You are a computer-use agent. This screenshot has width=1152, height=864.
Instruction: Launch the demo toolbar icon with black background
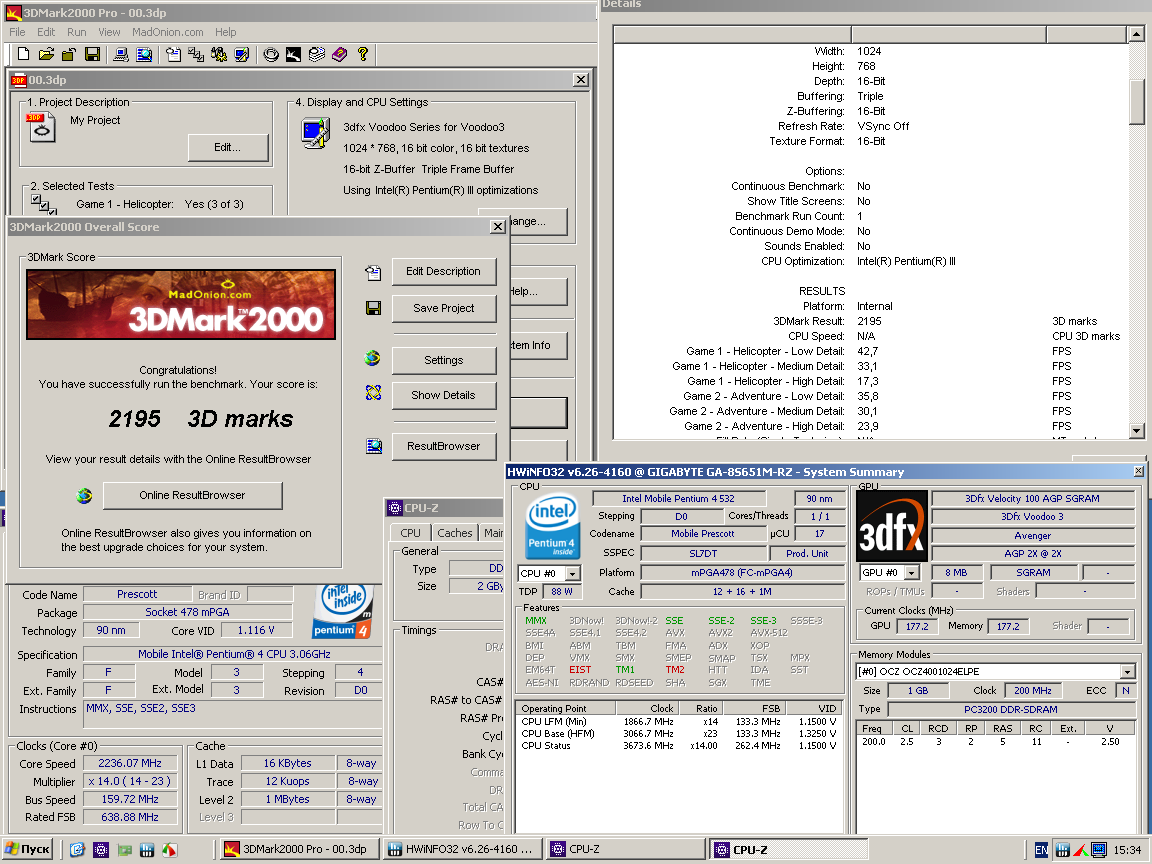[x=294, y=54]
